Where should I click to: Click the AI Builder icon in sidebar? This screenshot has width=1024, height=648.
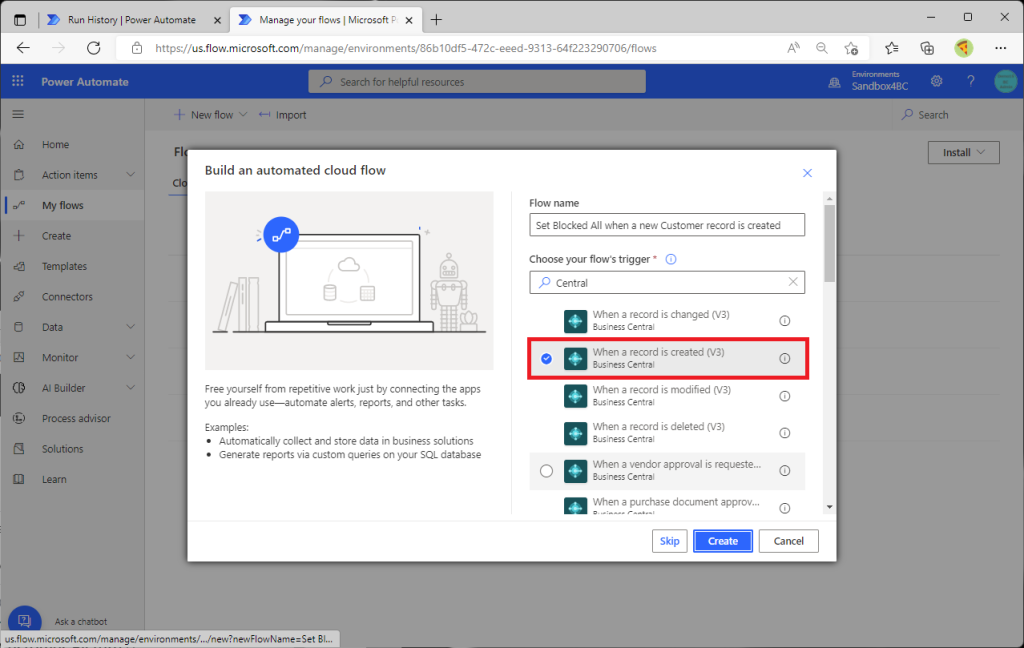pyautogui.click(x=19, y=388)
